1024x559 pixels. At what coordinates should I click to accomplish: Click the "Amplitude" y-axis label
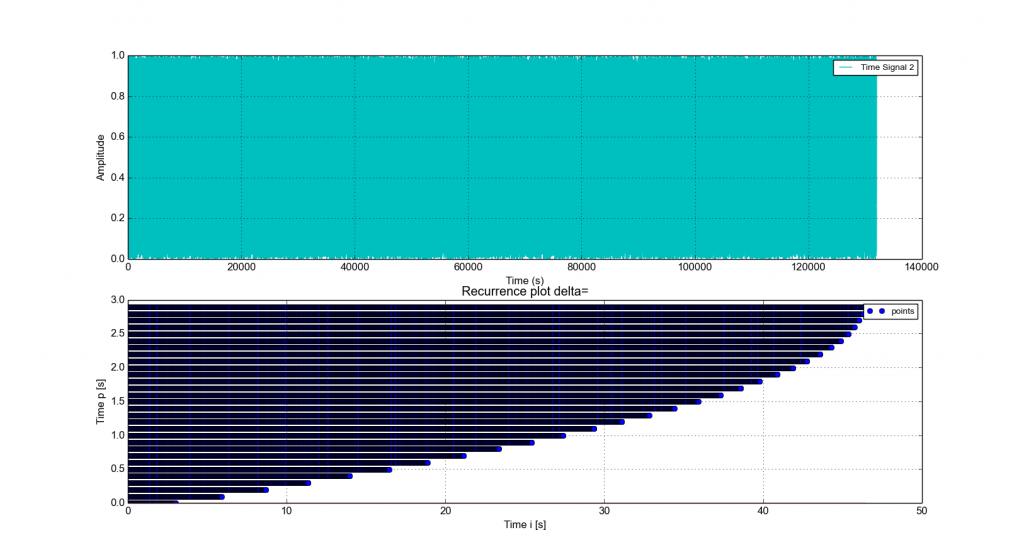(x=100, y=157)
